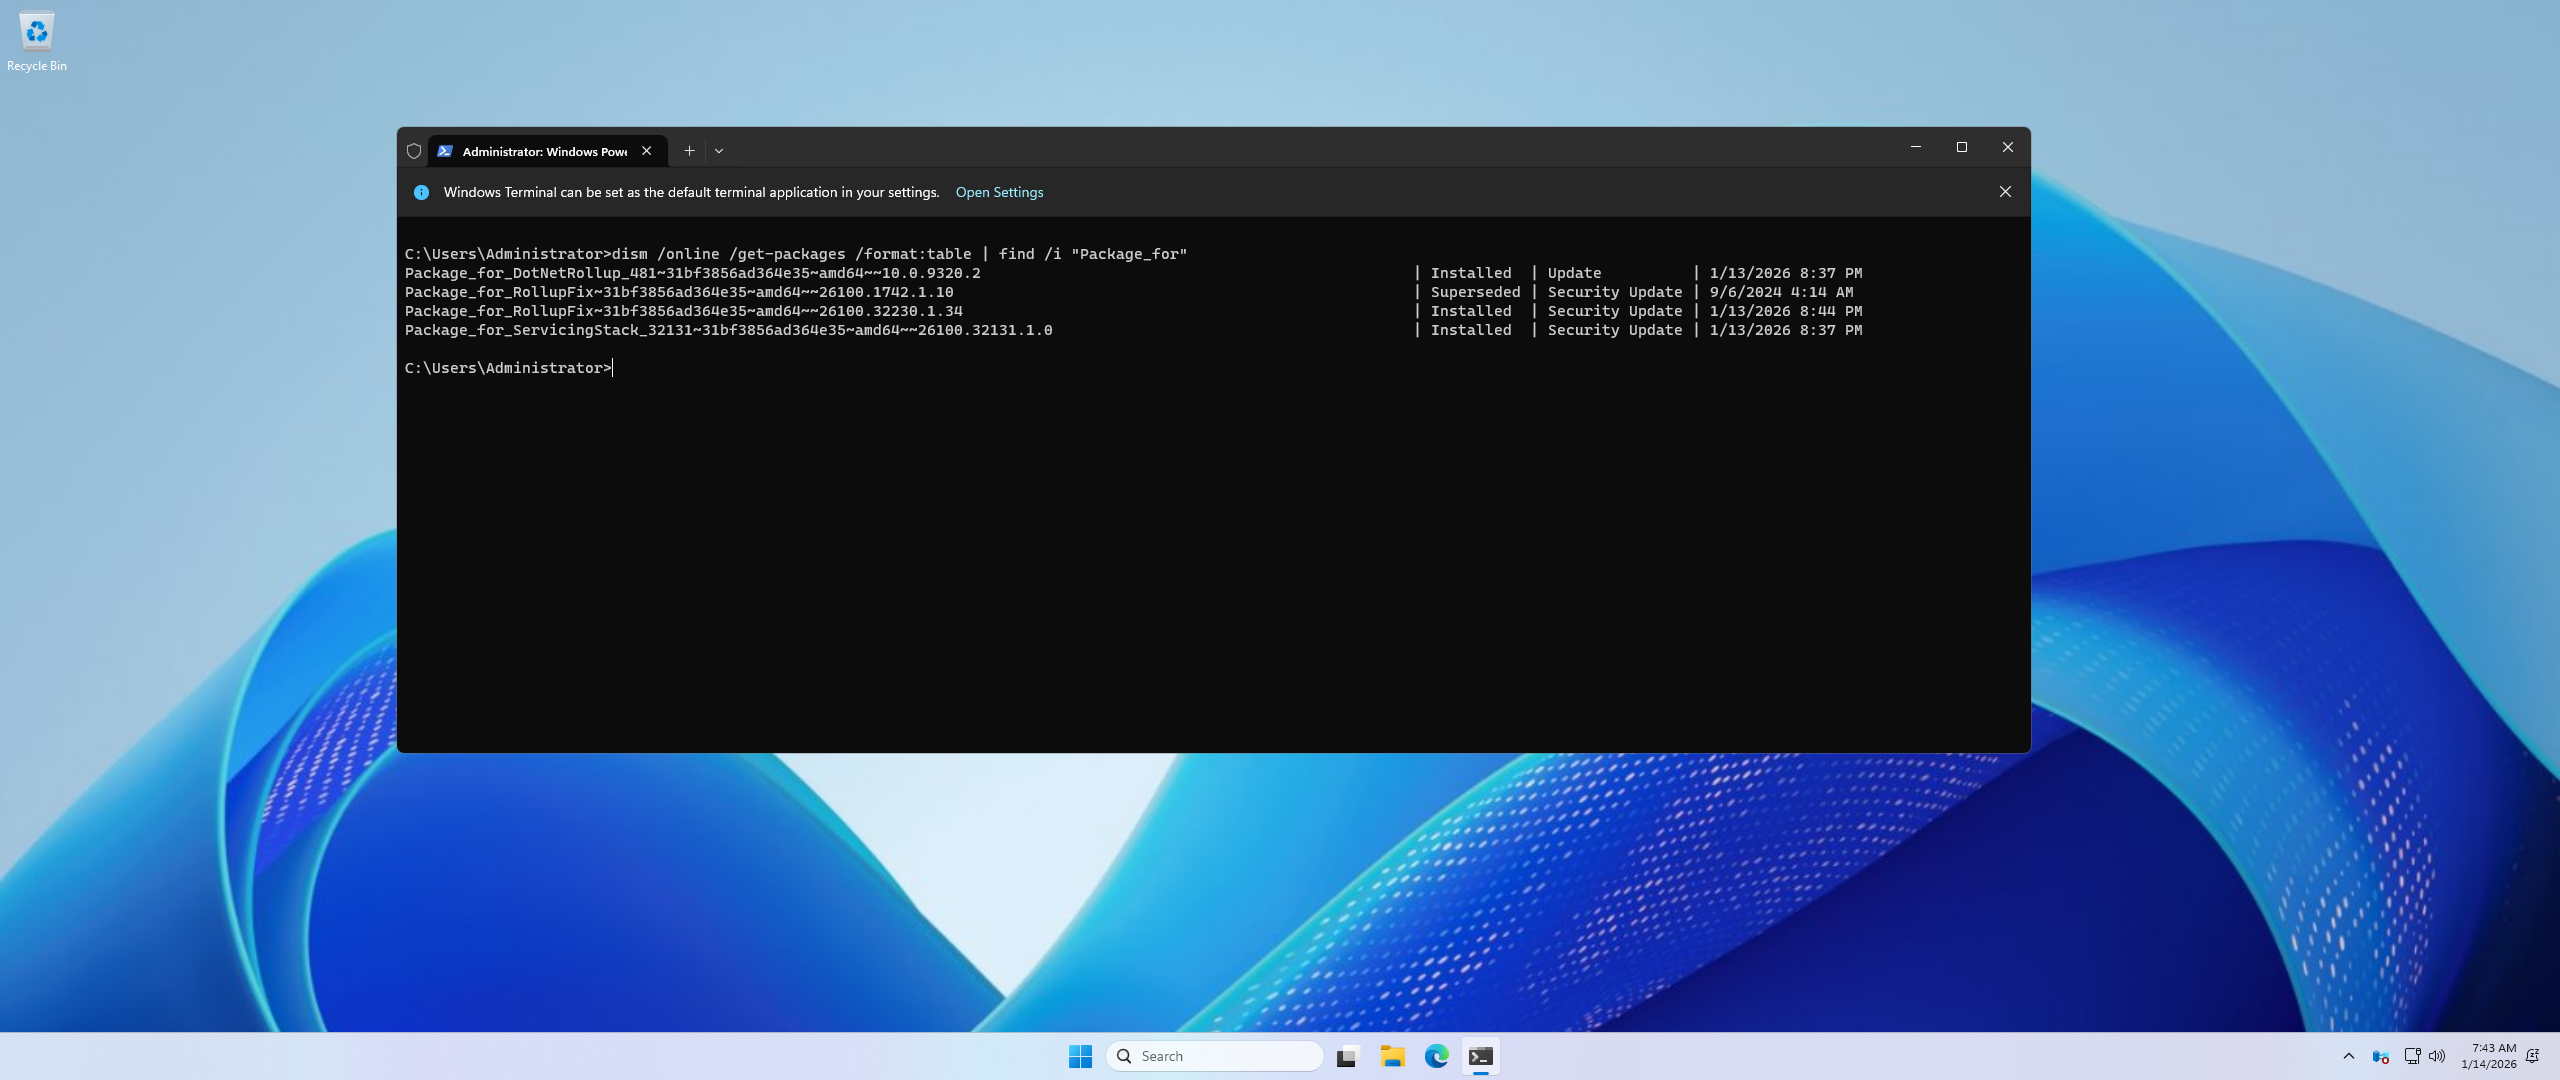Close the Administrator PowerShell tab
This screenshot has width=2560, height=1080.
[x=647, y=151]
